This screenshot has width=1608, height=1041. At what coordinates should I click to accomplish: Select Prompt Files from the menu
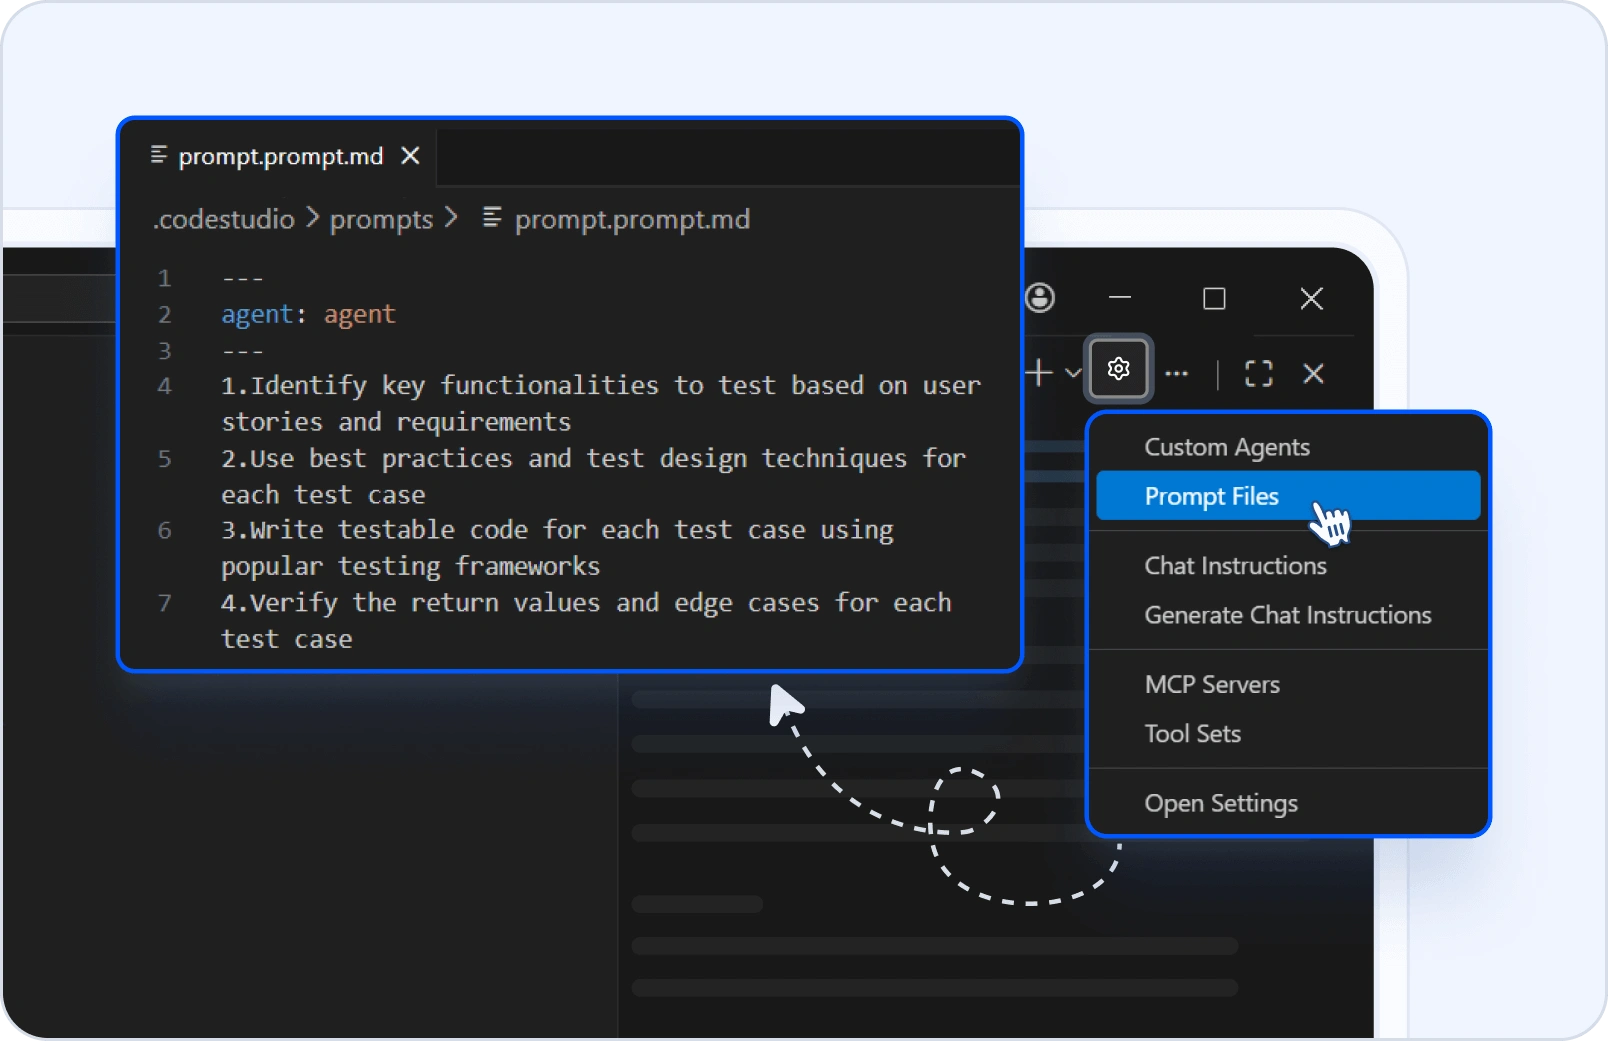[x=1211, y=496]
